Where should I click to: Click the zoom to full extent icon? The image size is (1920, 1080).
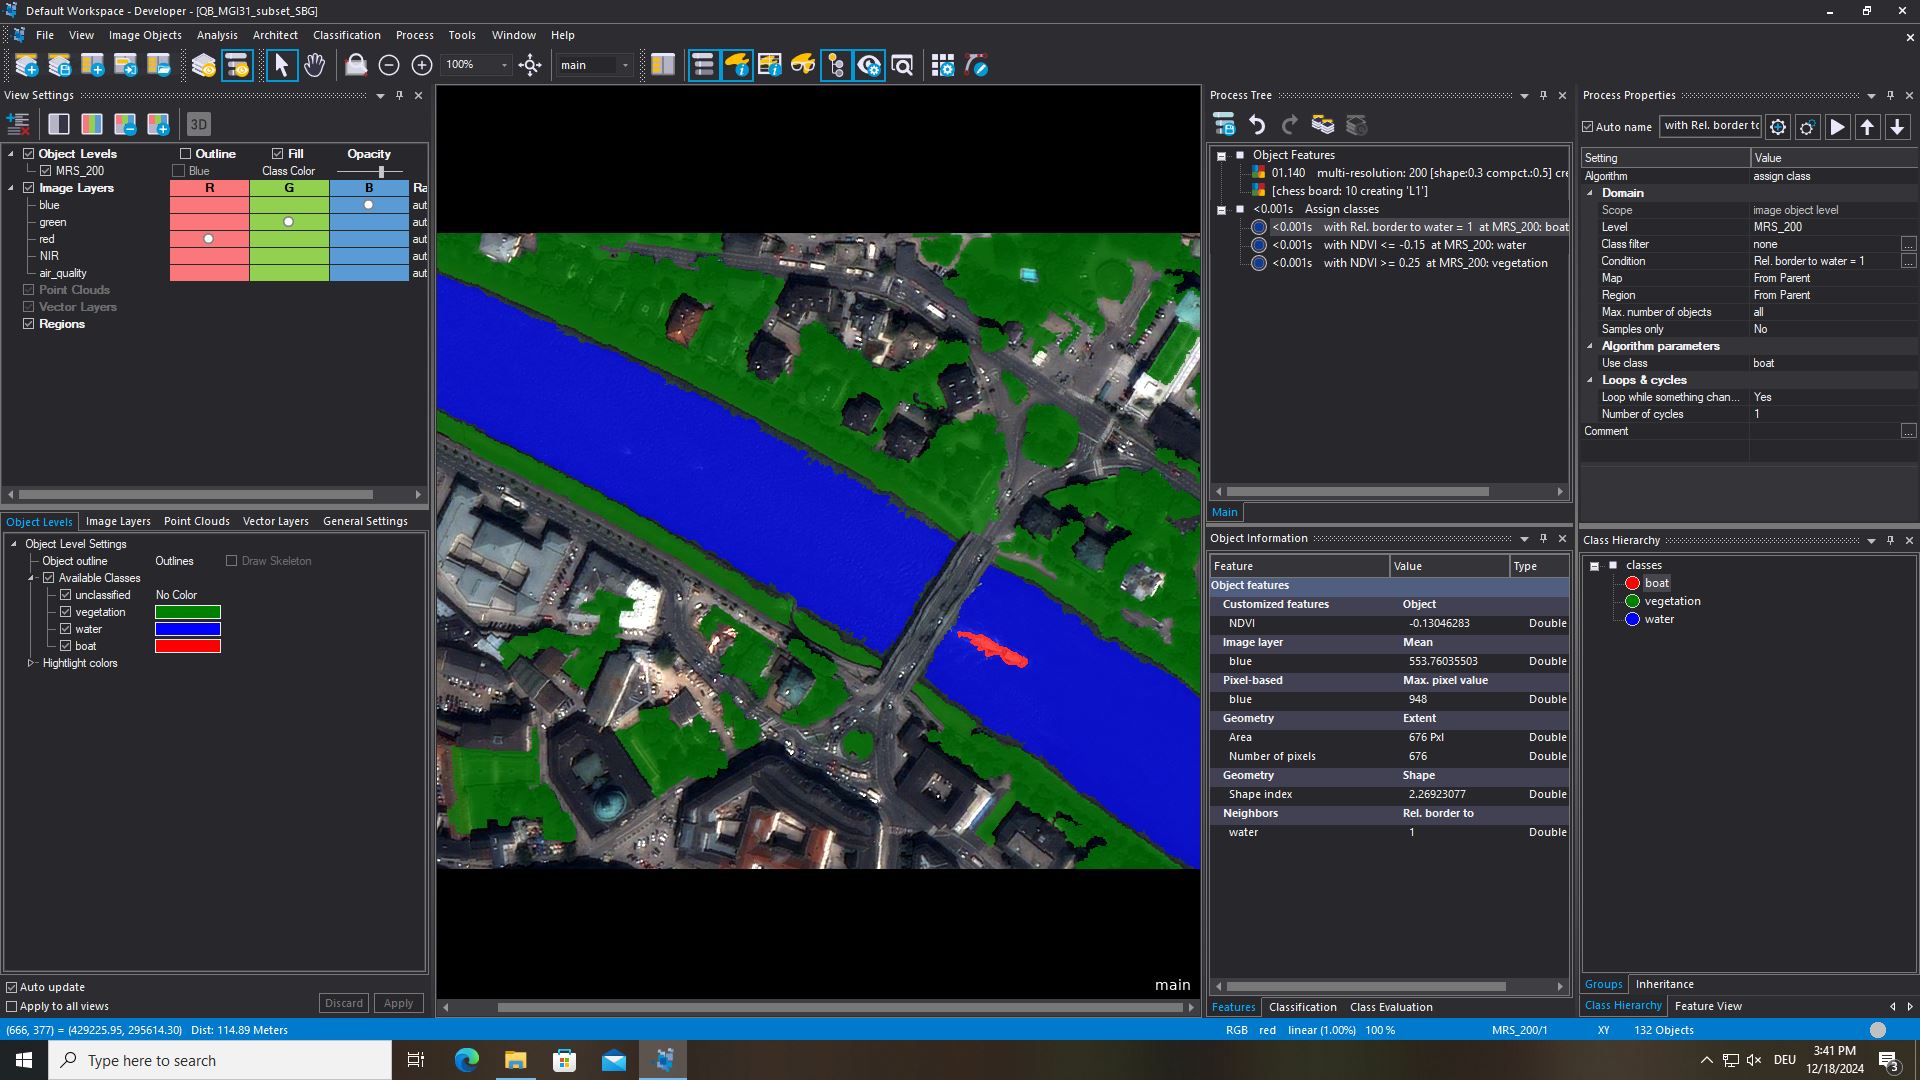tap(530, 66)
